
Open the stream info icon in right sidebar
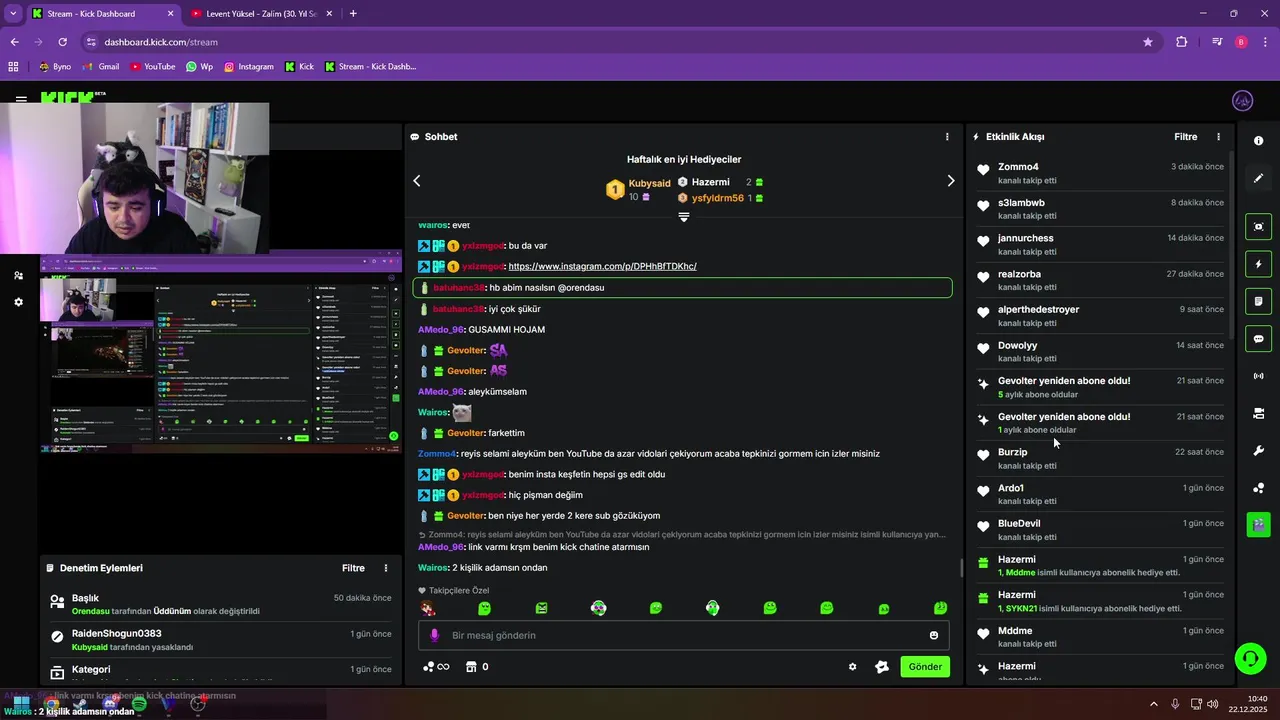tap(1259, 141)
